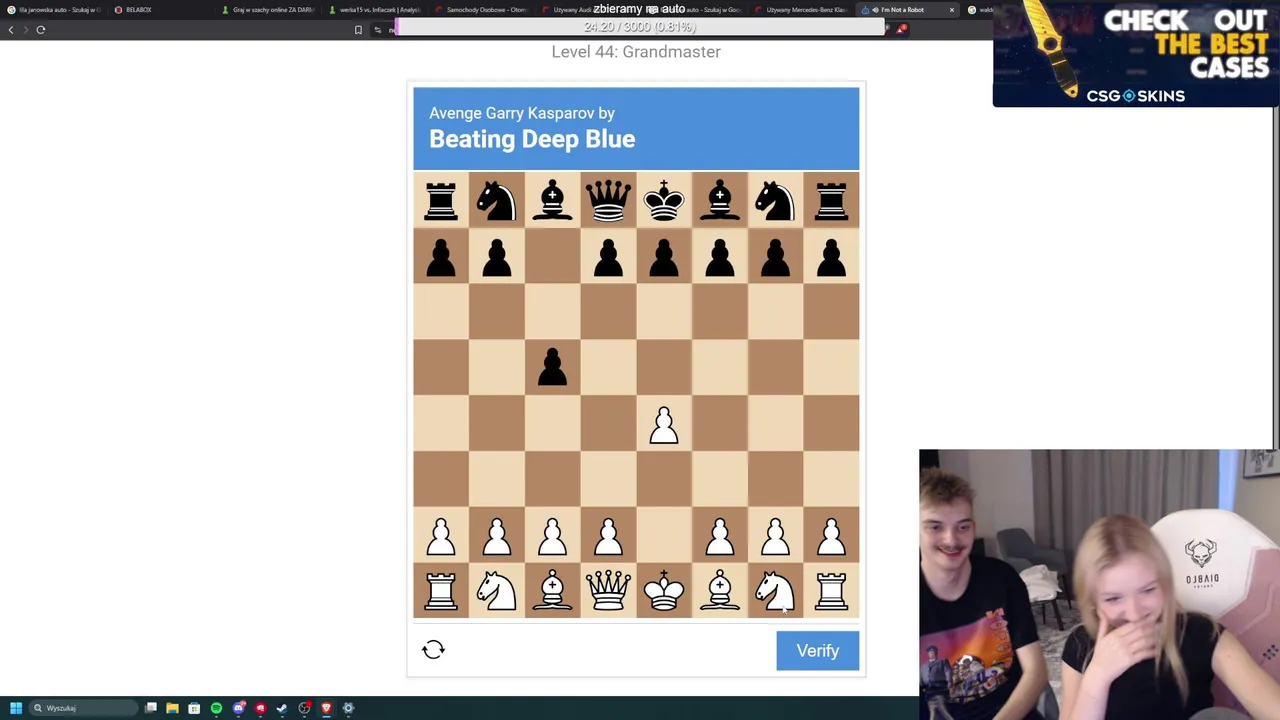
Task: Pick the white pawn on c2
Action: [553, 535]
